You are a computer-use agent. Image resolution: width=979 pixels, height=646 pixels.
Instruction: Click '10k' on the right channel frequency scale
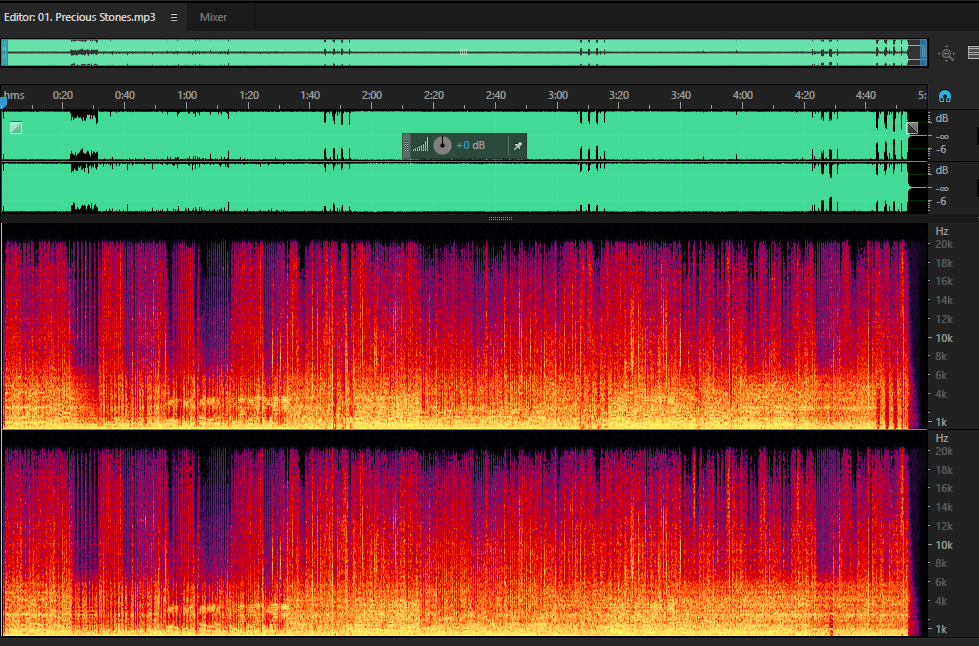click(943, 546)
